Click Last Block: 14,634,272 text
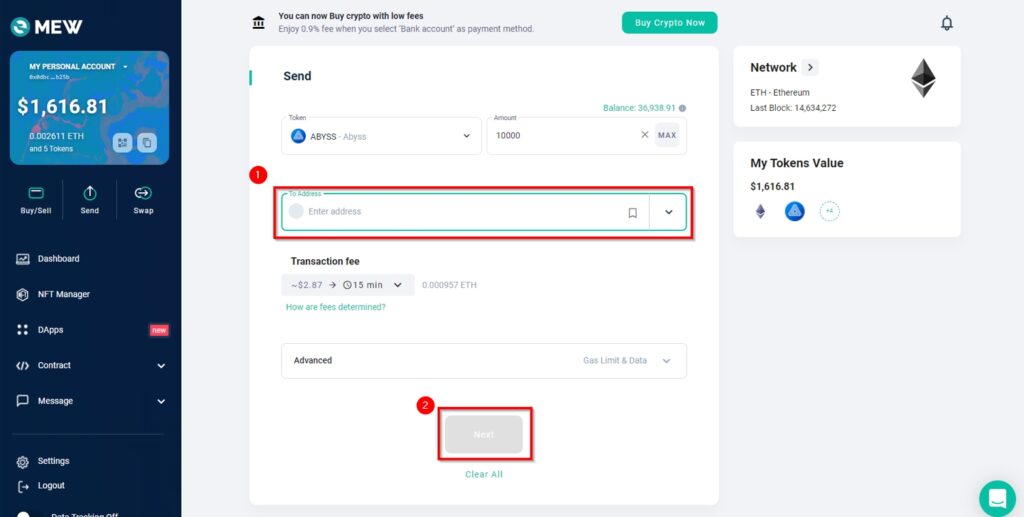The width and height of the screenshot is (1024, 517). [x=793, y=108]
